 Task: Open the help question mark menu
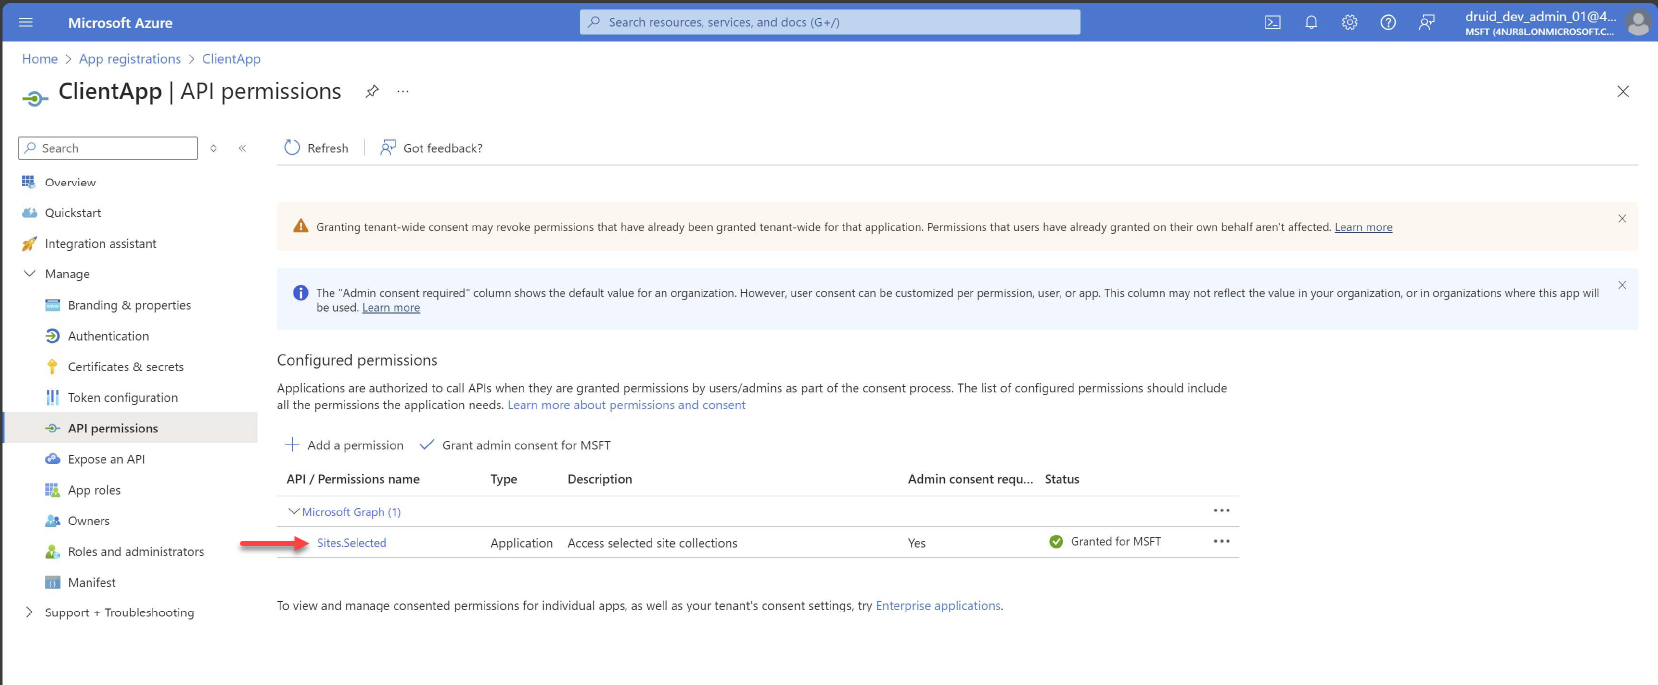pos(1388,22)
